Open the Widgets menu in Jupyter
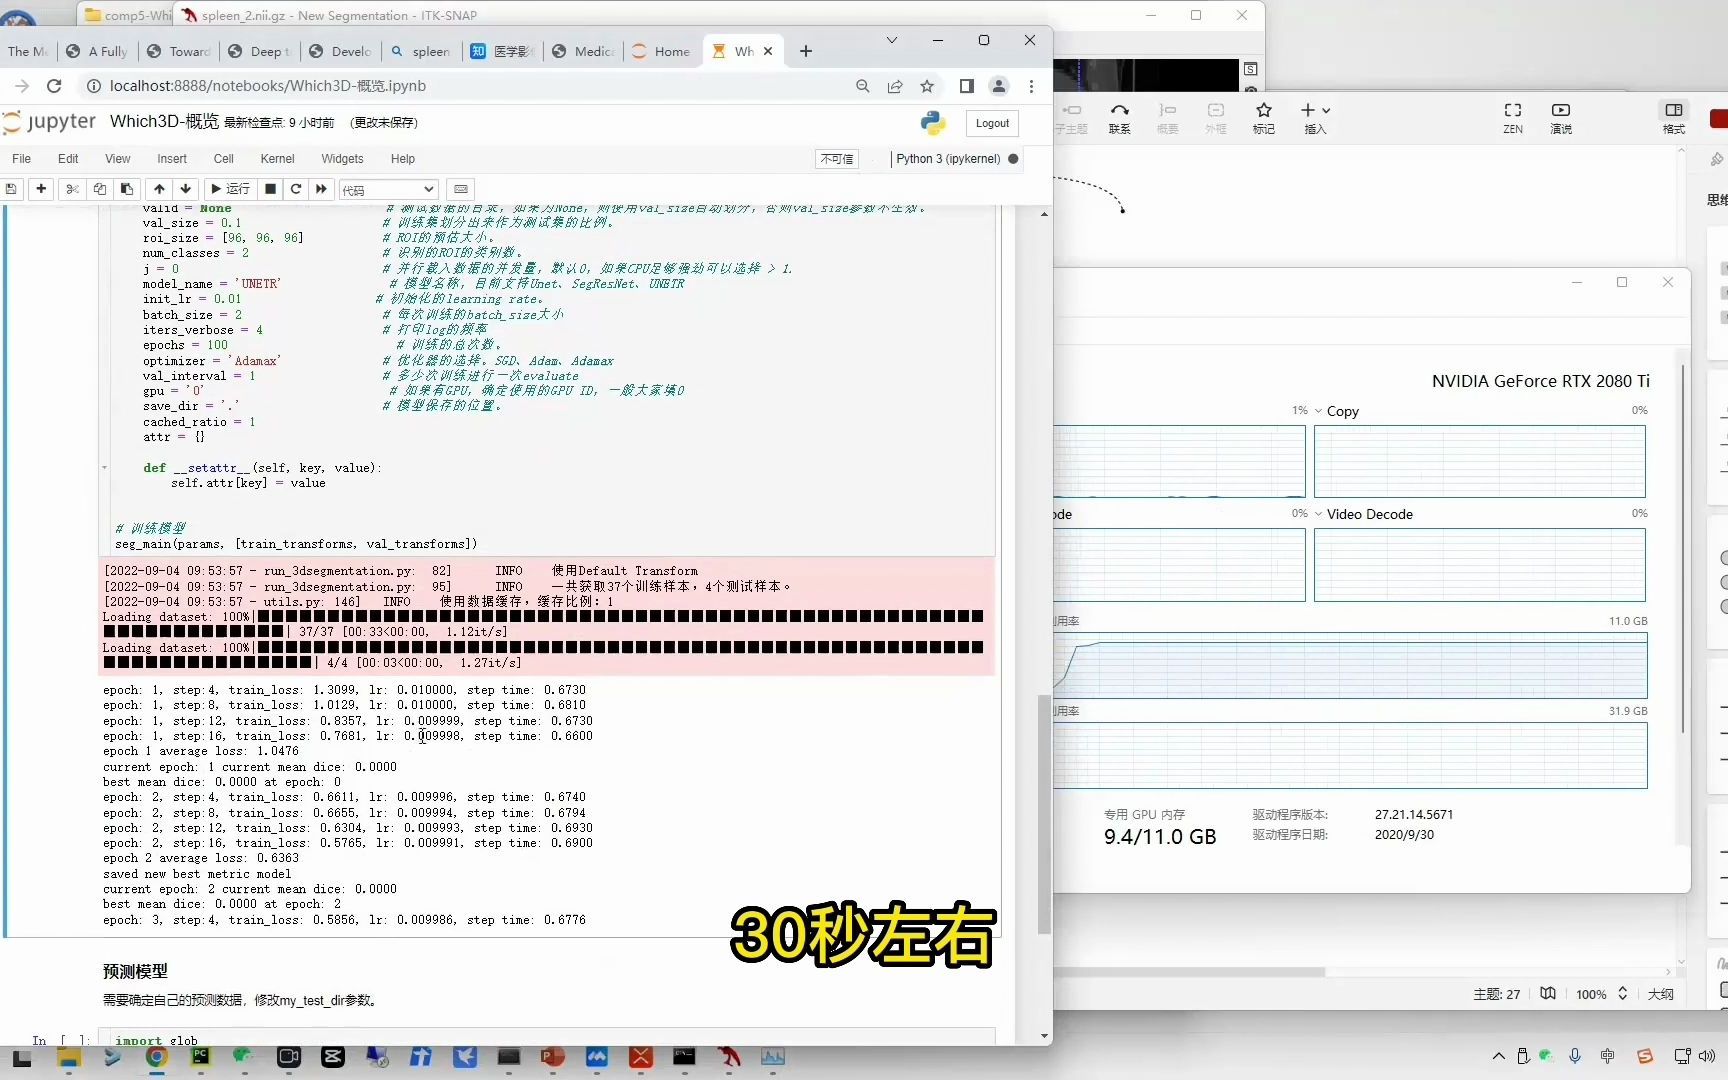1728x1080 pixels. point(342,159)
